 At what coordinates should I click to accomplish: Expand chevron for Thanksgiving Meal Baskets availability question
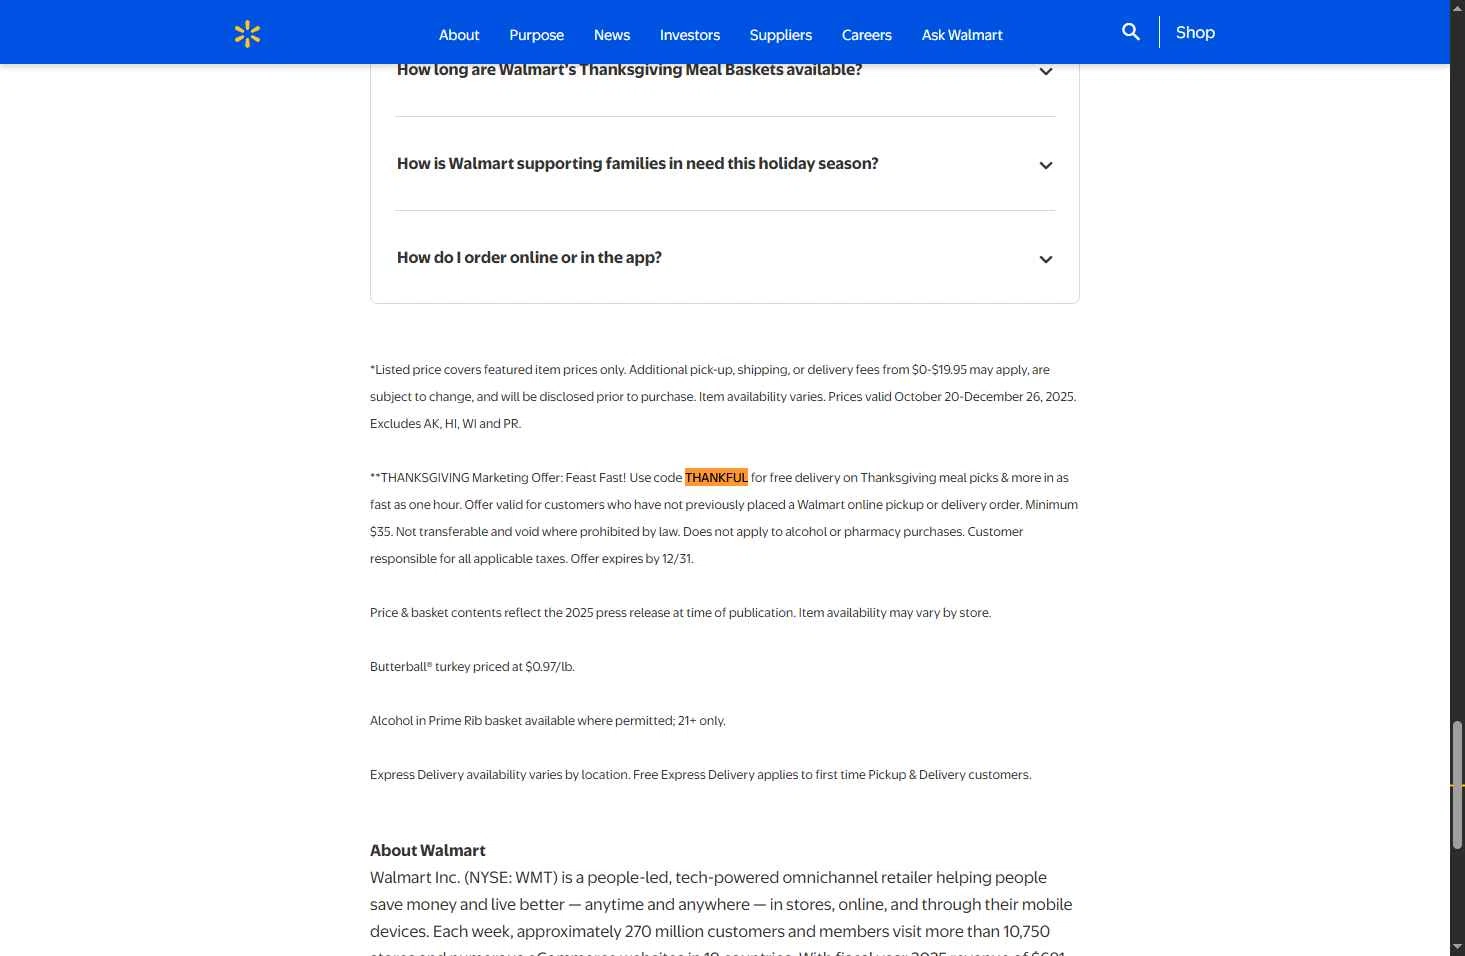tap(1046, 71)
